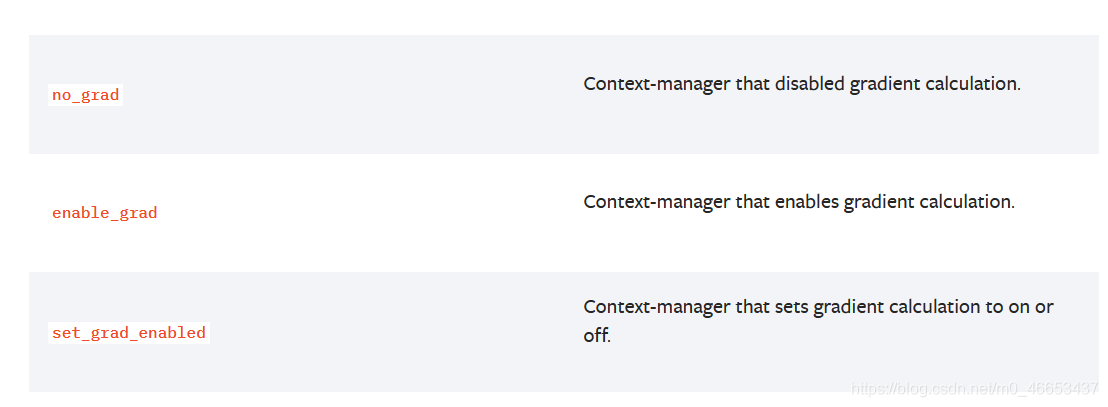Screen dimensions: 1108x407
Task: Click the word "gradient" in no_grad row
Action: [885, 84]
